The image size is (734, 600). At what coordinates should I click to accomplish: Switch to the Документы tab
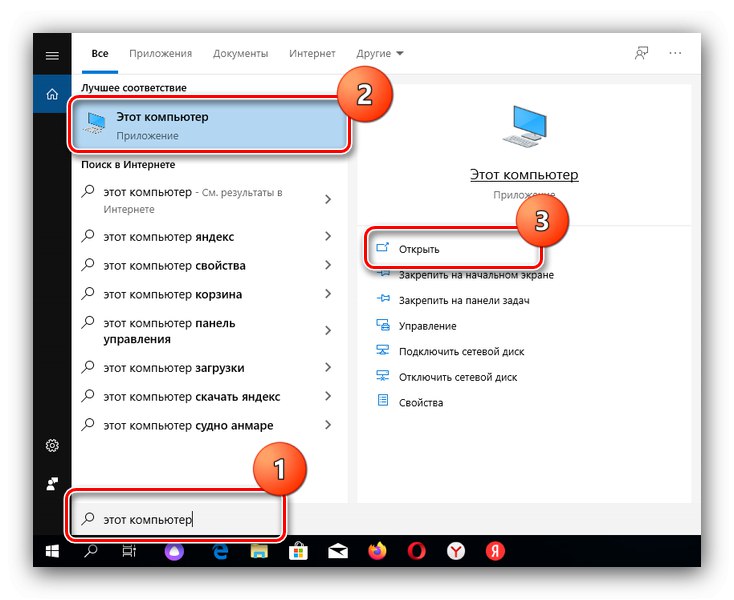pos(241,53)
